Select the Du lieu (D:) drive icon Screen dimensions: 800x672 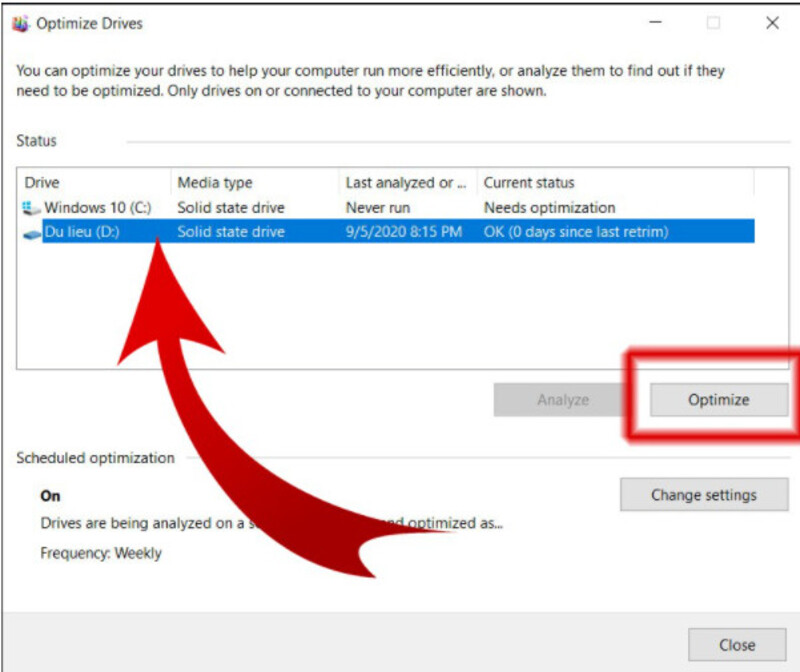tap(32, 234)
